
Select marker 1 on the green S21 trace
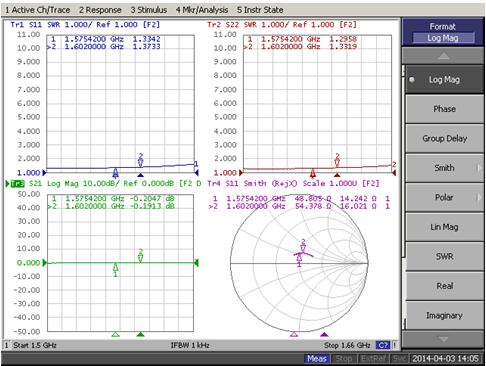[x=115, y=270]
